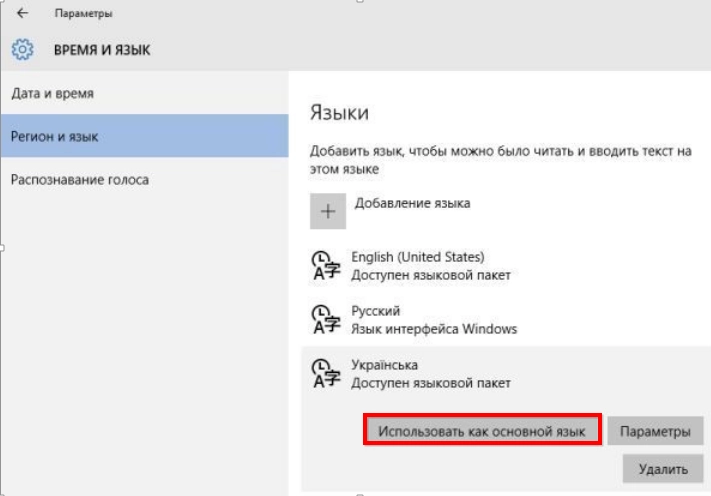
Task: Select Регион и язык in the sidebar
Action: 55,136
